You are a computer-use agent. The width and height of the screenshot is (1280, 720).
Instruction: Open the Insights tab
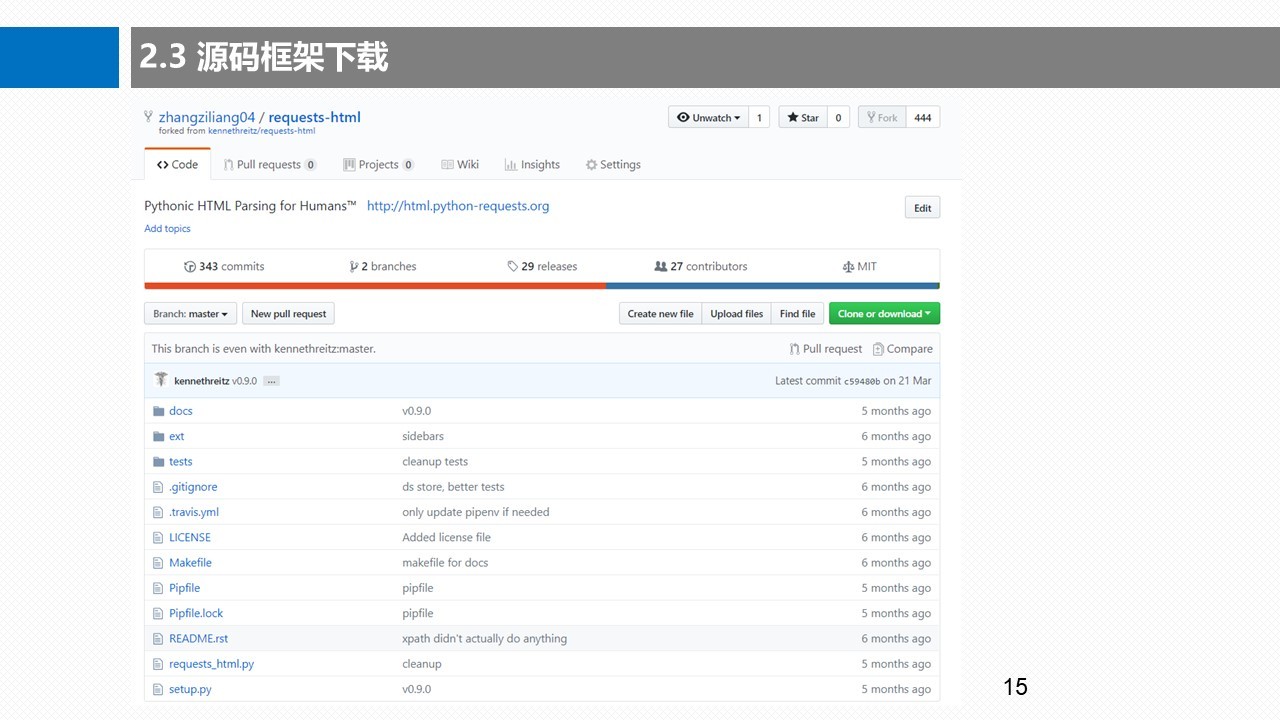(x=532, y=164)
